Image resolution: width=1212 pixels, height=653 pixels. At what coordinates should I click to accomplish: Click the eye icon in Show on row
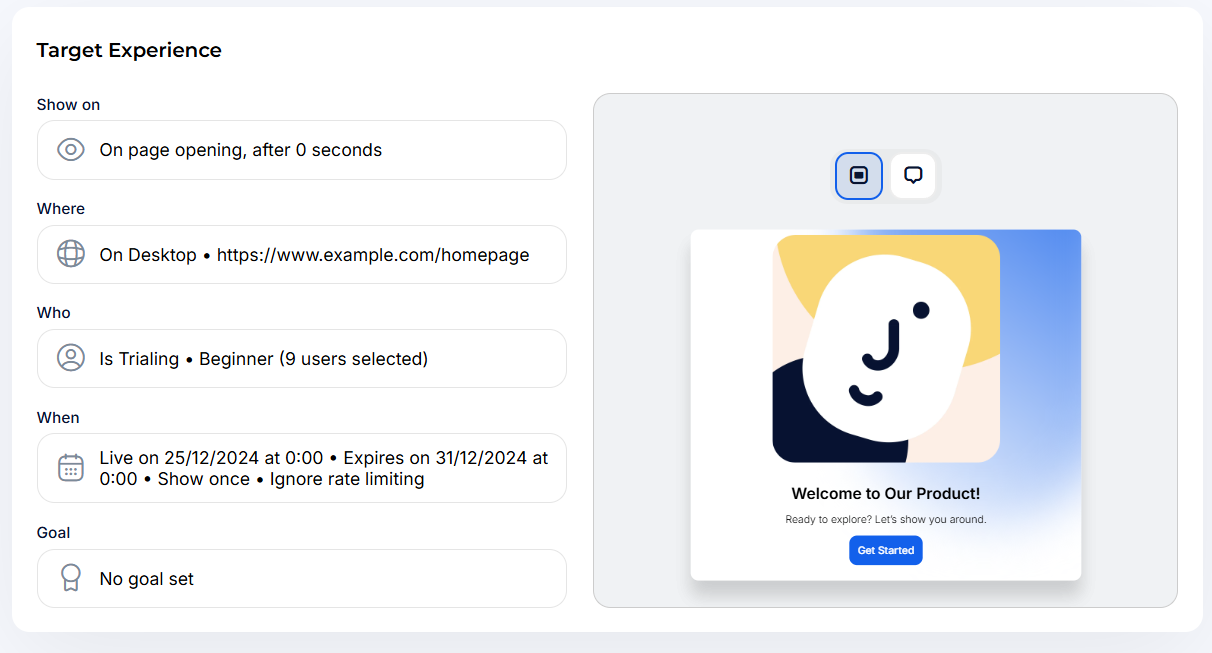(70, 150)
